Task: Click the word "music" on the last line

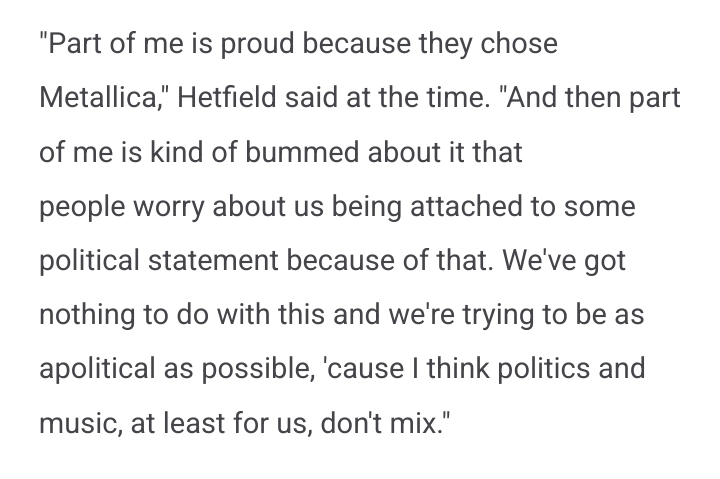Action: (80, 423)
